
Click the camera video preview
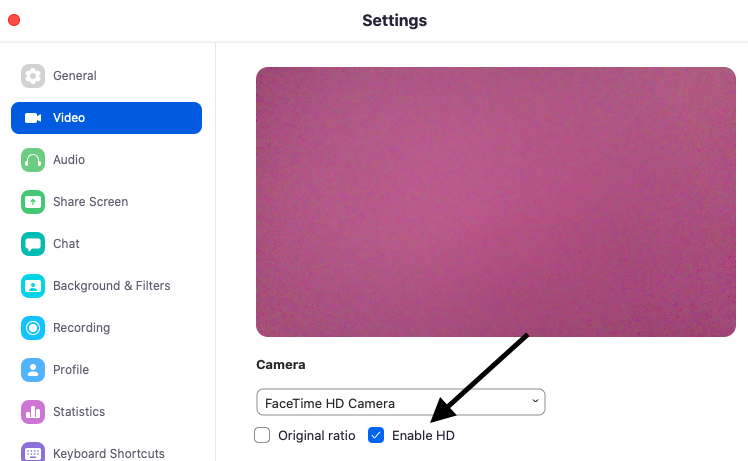click(496, 202)
